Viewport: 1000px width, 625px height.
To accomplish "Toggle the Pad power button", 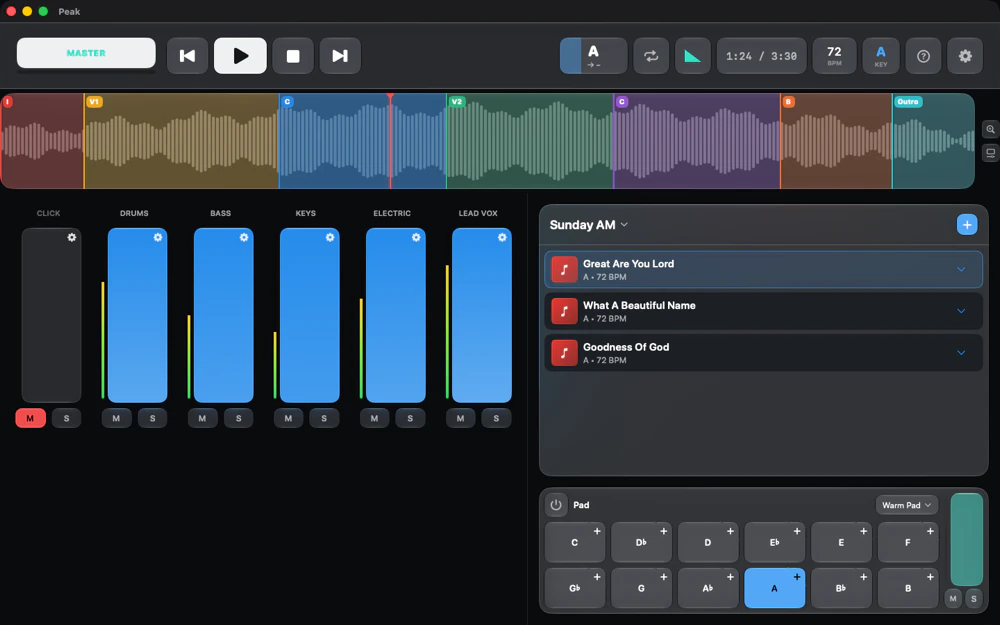I will [x=556, y=505].
